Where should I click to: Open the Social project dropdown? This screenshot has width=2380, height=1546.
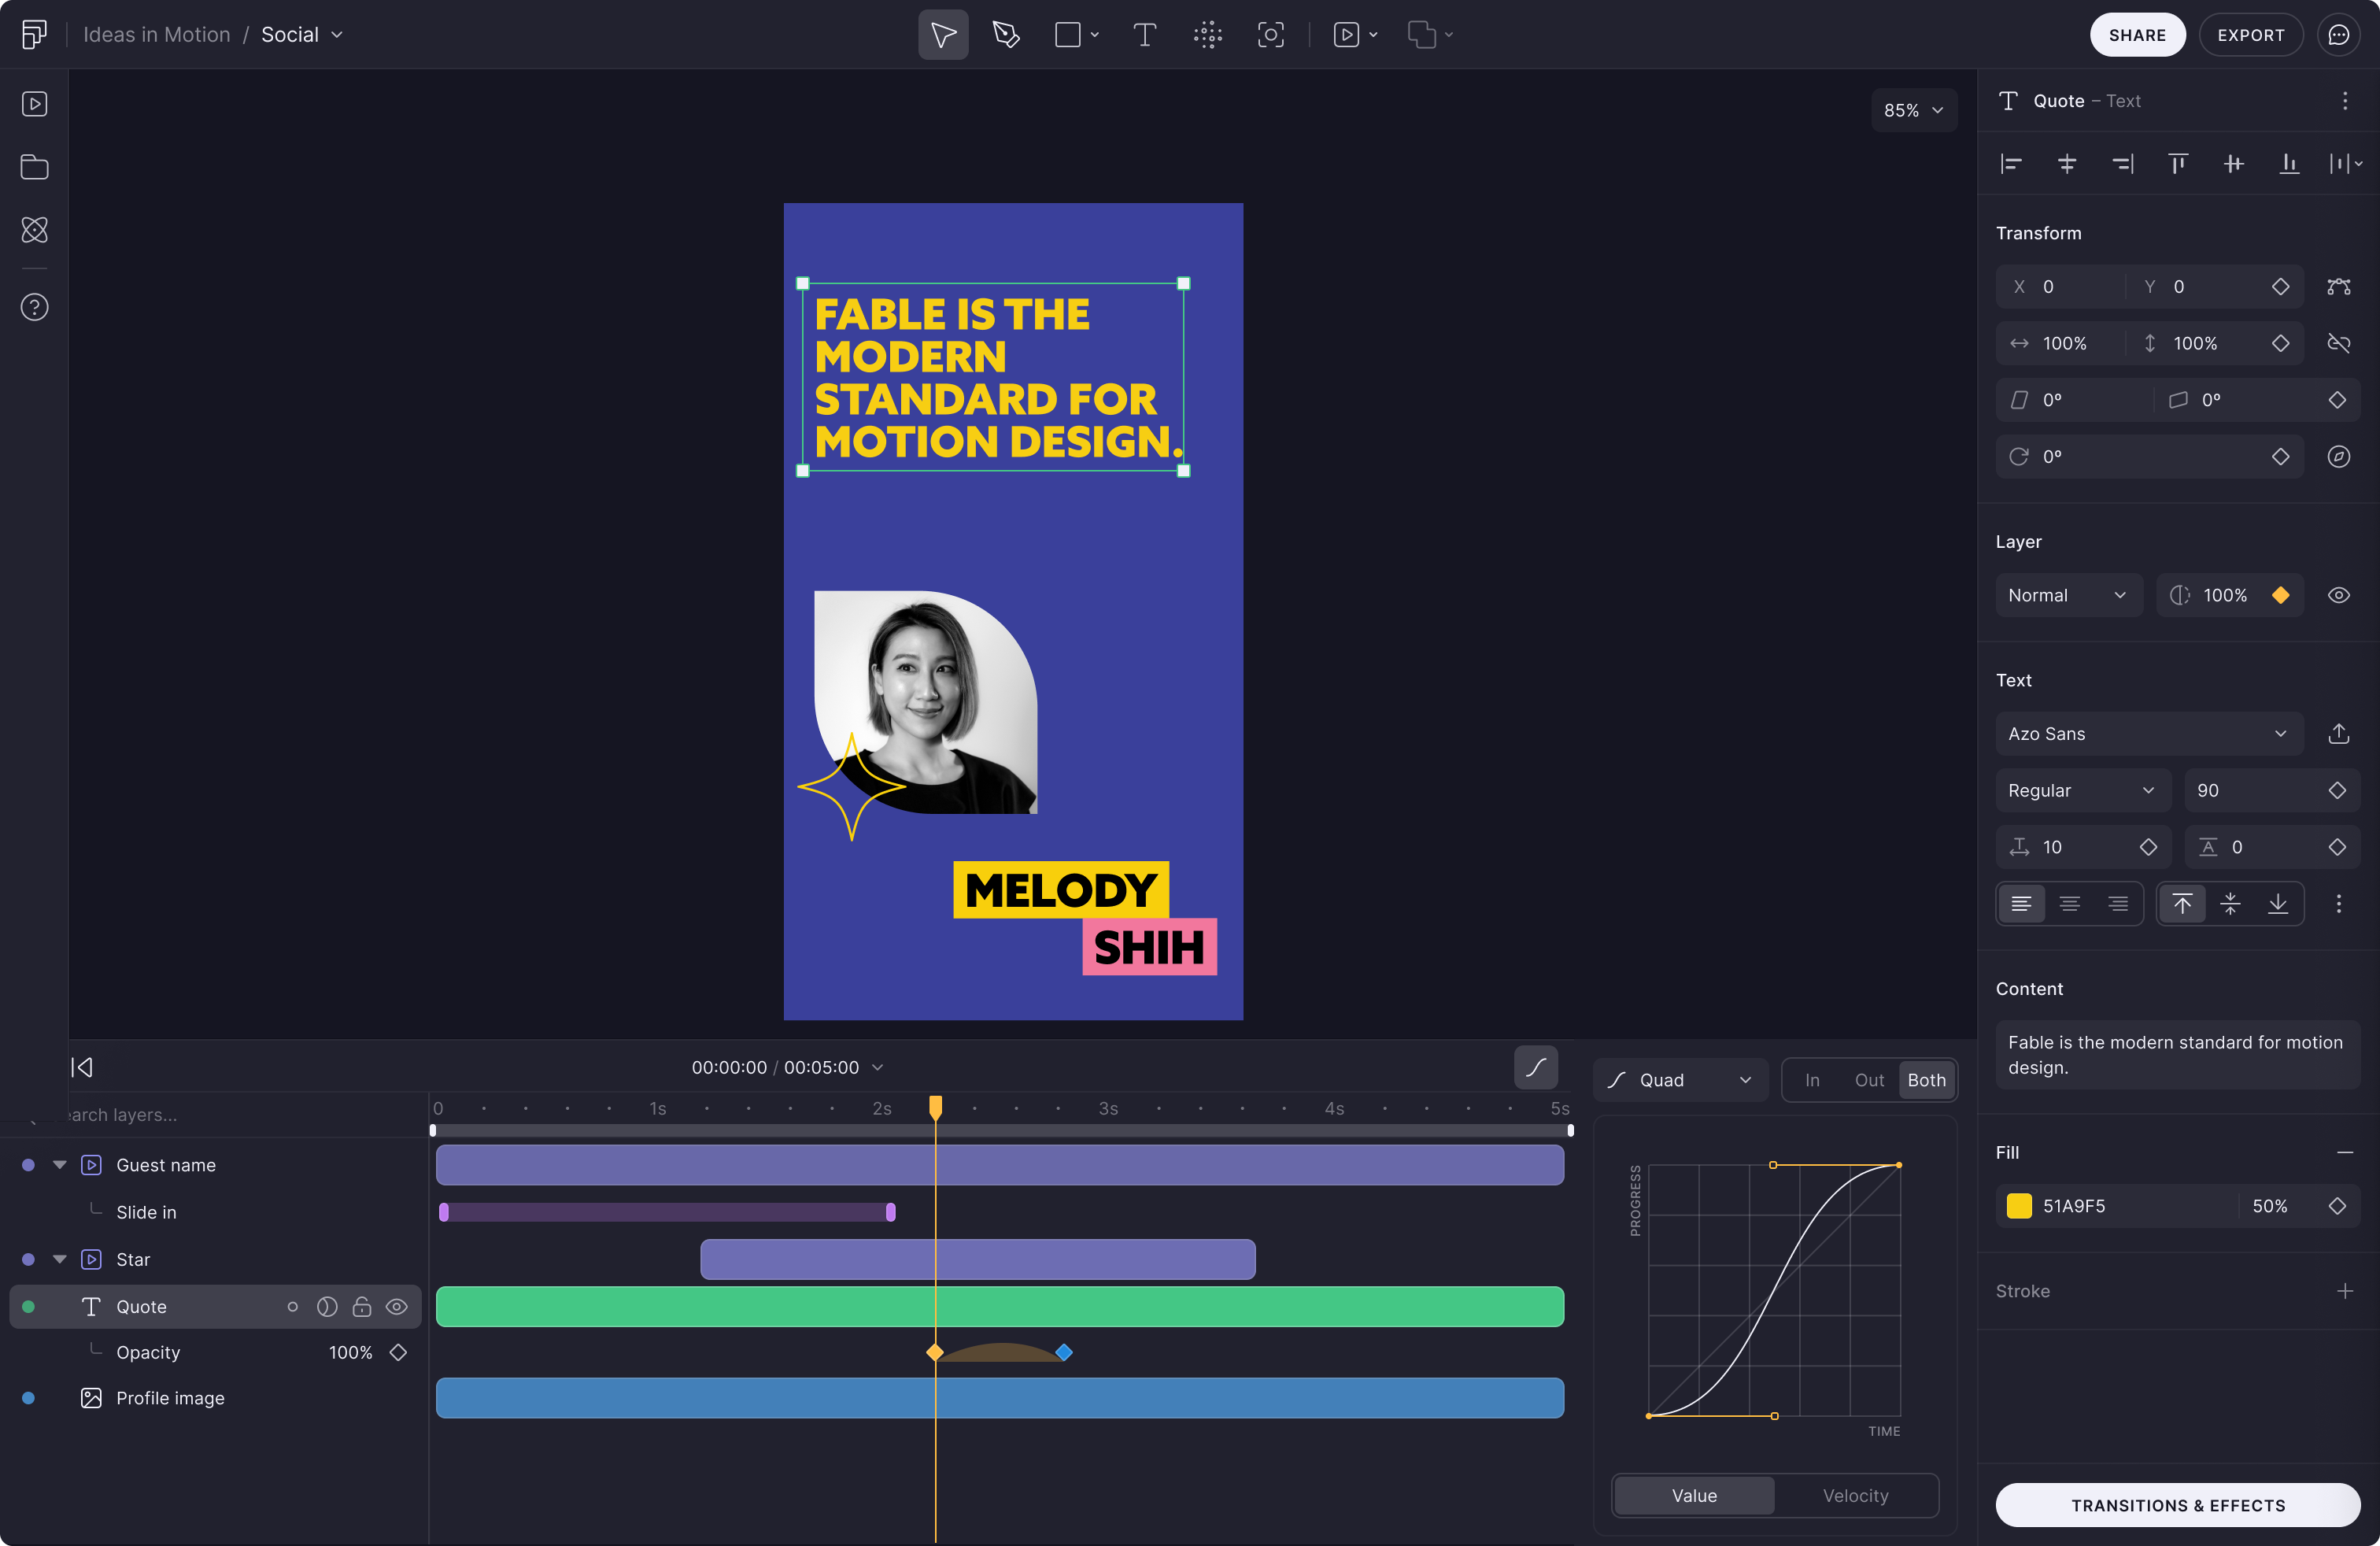(x=300, y=33)
